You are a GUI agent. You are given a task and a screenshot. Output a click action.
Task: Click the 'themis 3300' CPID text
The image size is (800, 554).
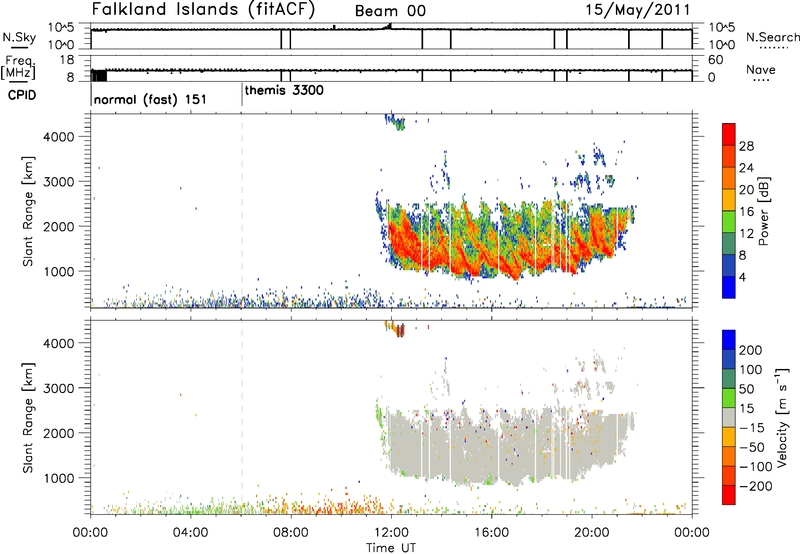(x=284, y=90)
